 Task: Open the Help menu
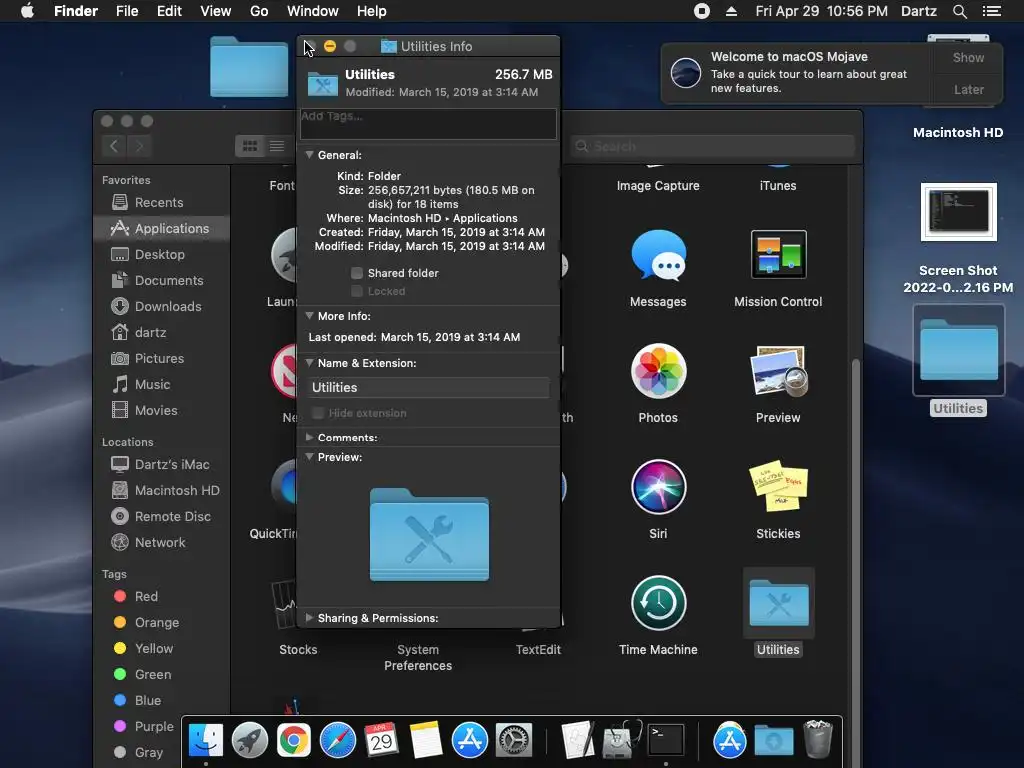coord(372,11)
